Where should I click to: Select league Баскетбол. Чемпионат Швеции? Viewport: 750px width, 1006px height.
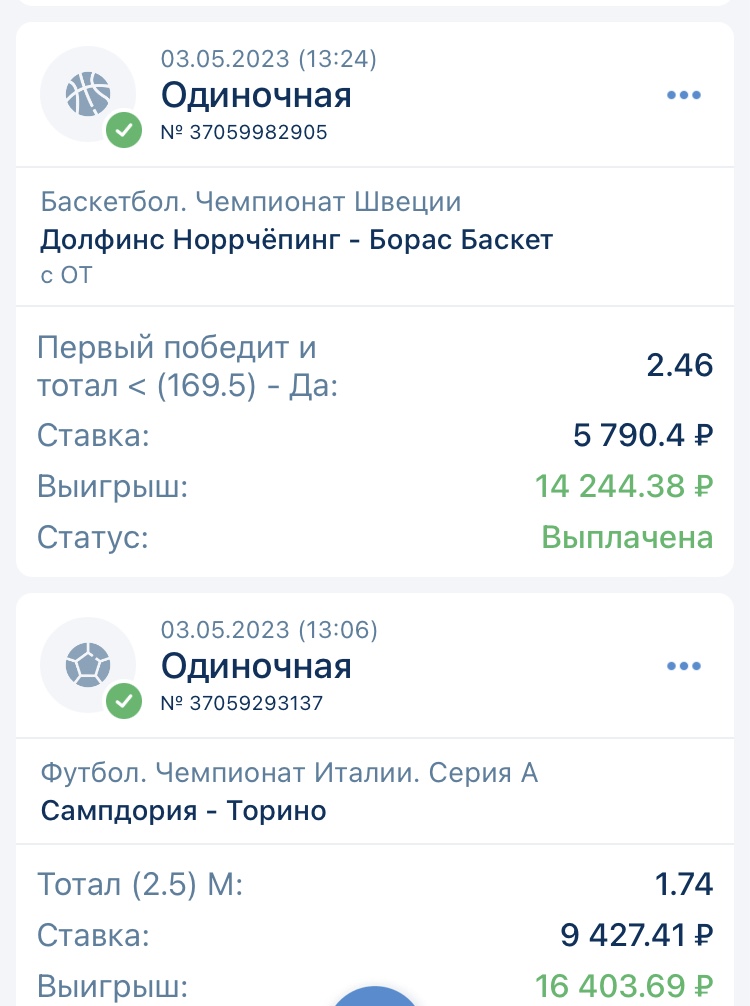point(251,203)
